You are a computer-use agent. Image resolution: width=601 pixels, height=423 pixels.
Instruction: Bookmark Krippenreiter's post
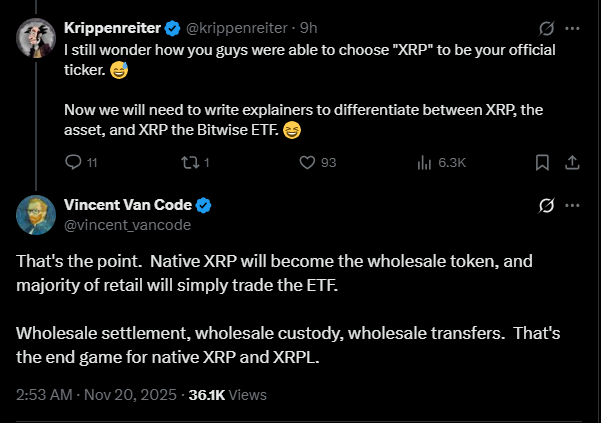click(x=541, y=162)
